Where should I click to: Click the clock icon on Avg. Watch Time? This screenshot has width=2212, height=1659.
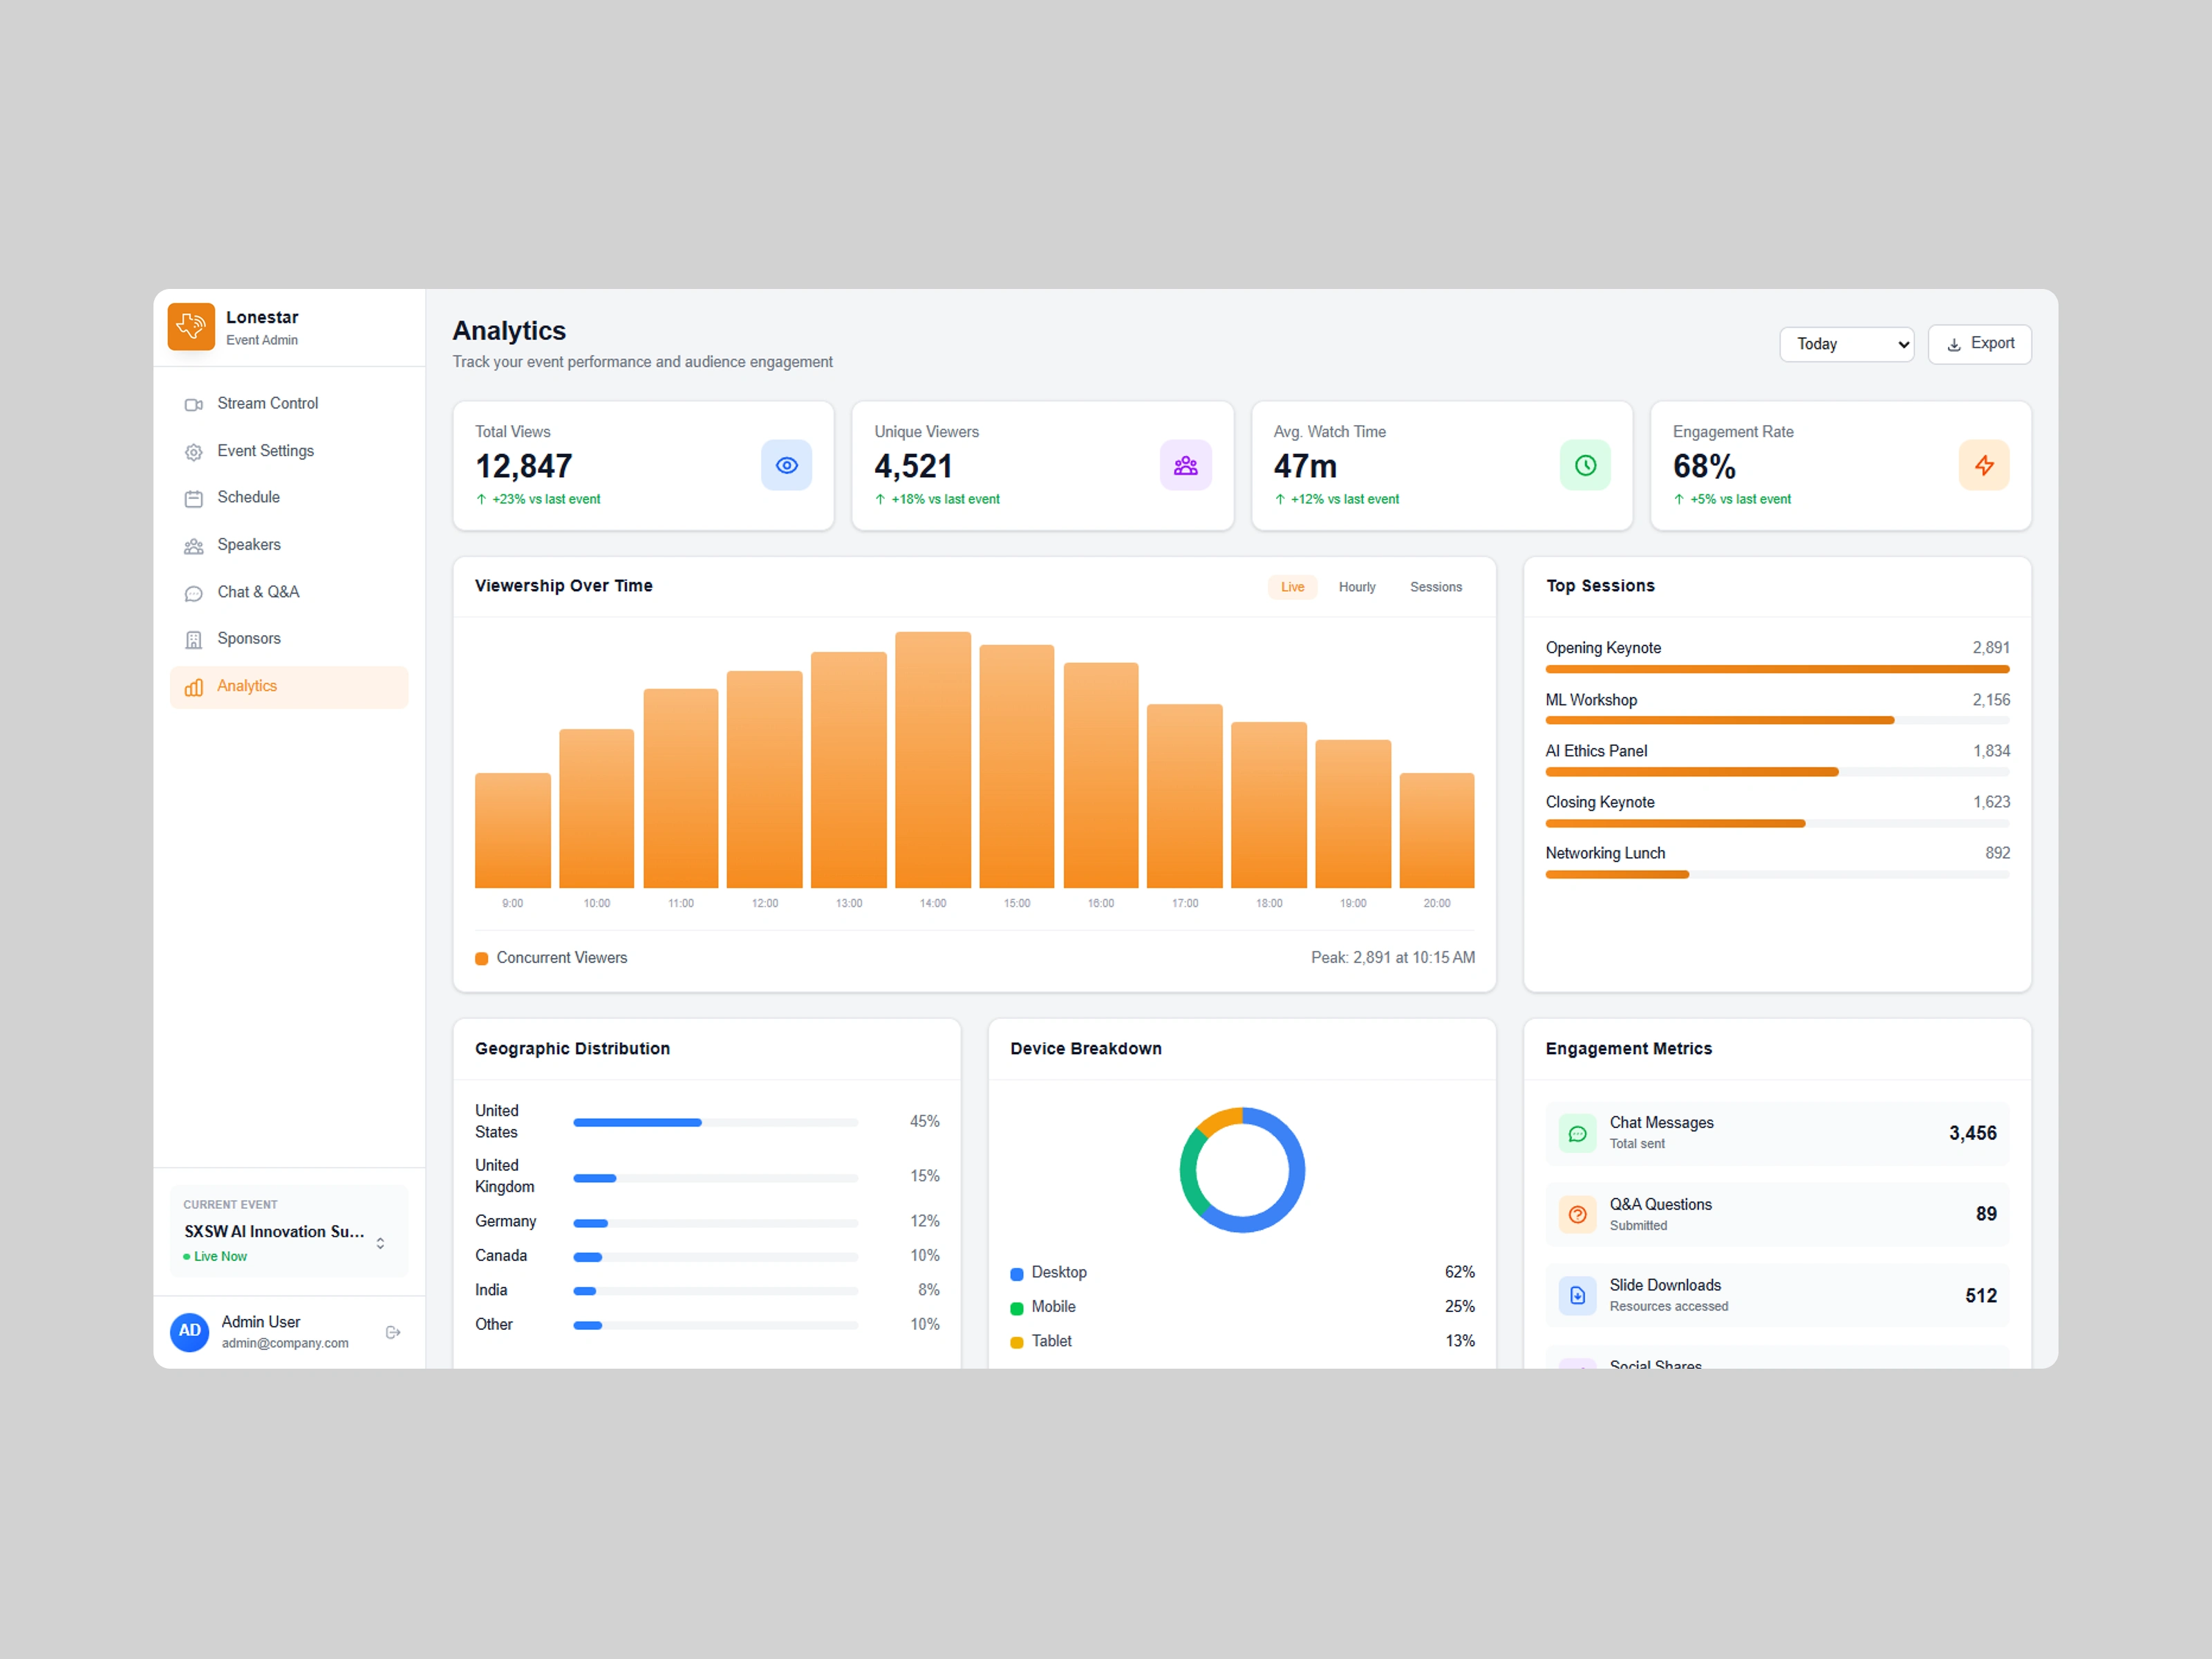click(1585, 465)
